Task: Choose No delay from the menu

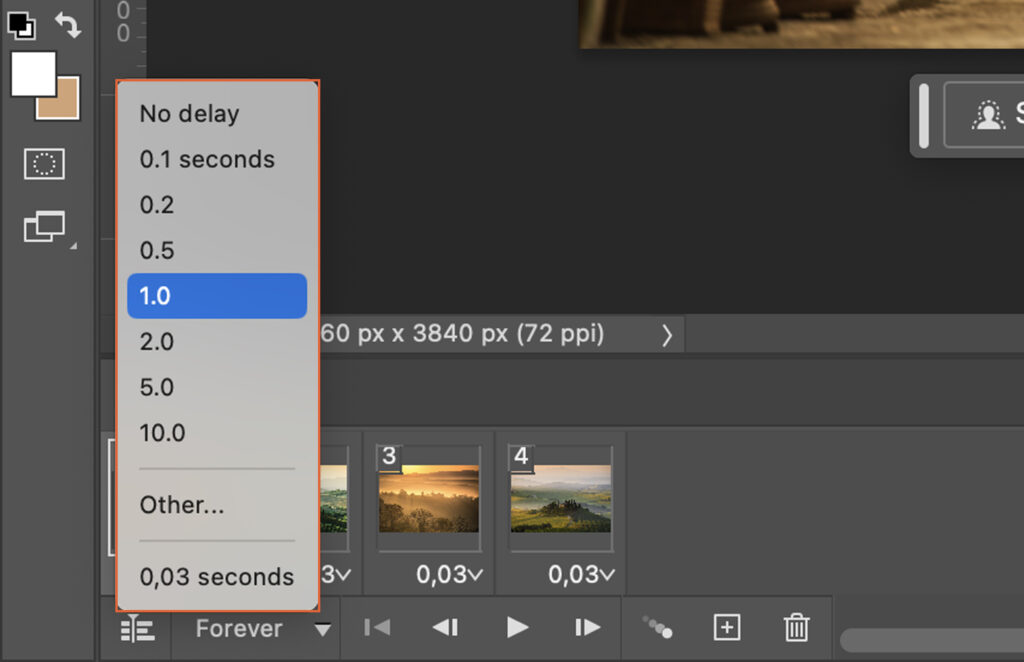Action: pyautogui.click(x=188, y=114)
